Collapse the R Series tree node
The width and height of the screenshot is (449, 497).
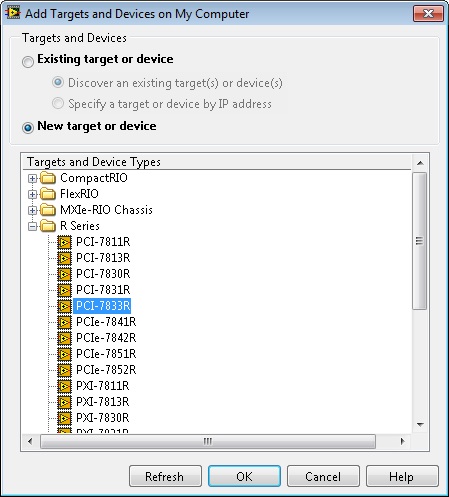pyautogui.click(x=32, y=226)
